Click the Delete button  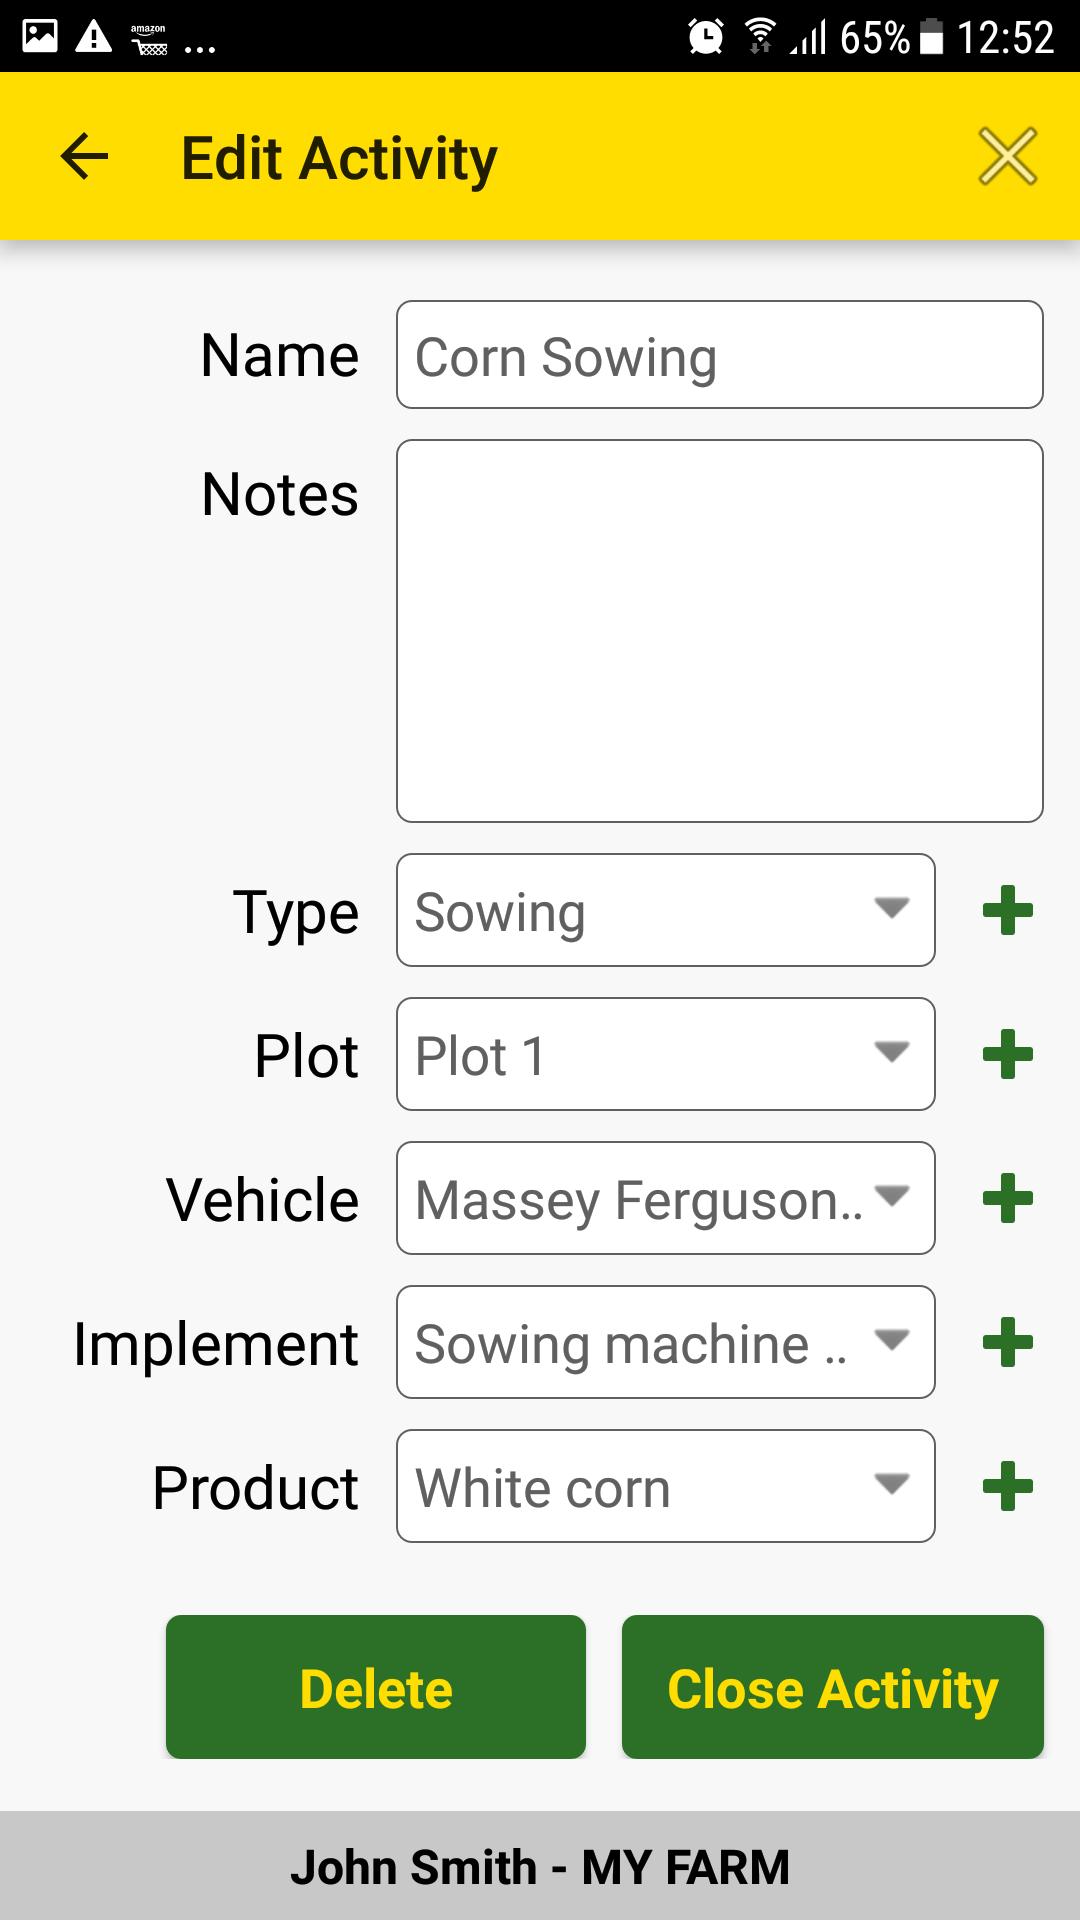tap(376, 1687)
